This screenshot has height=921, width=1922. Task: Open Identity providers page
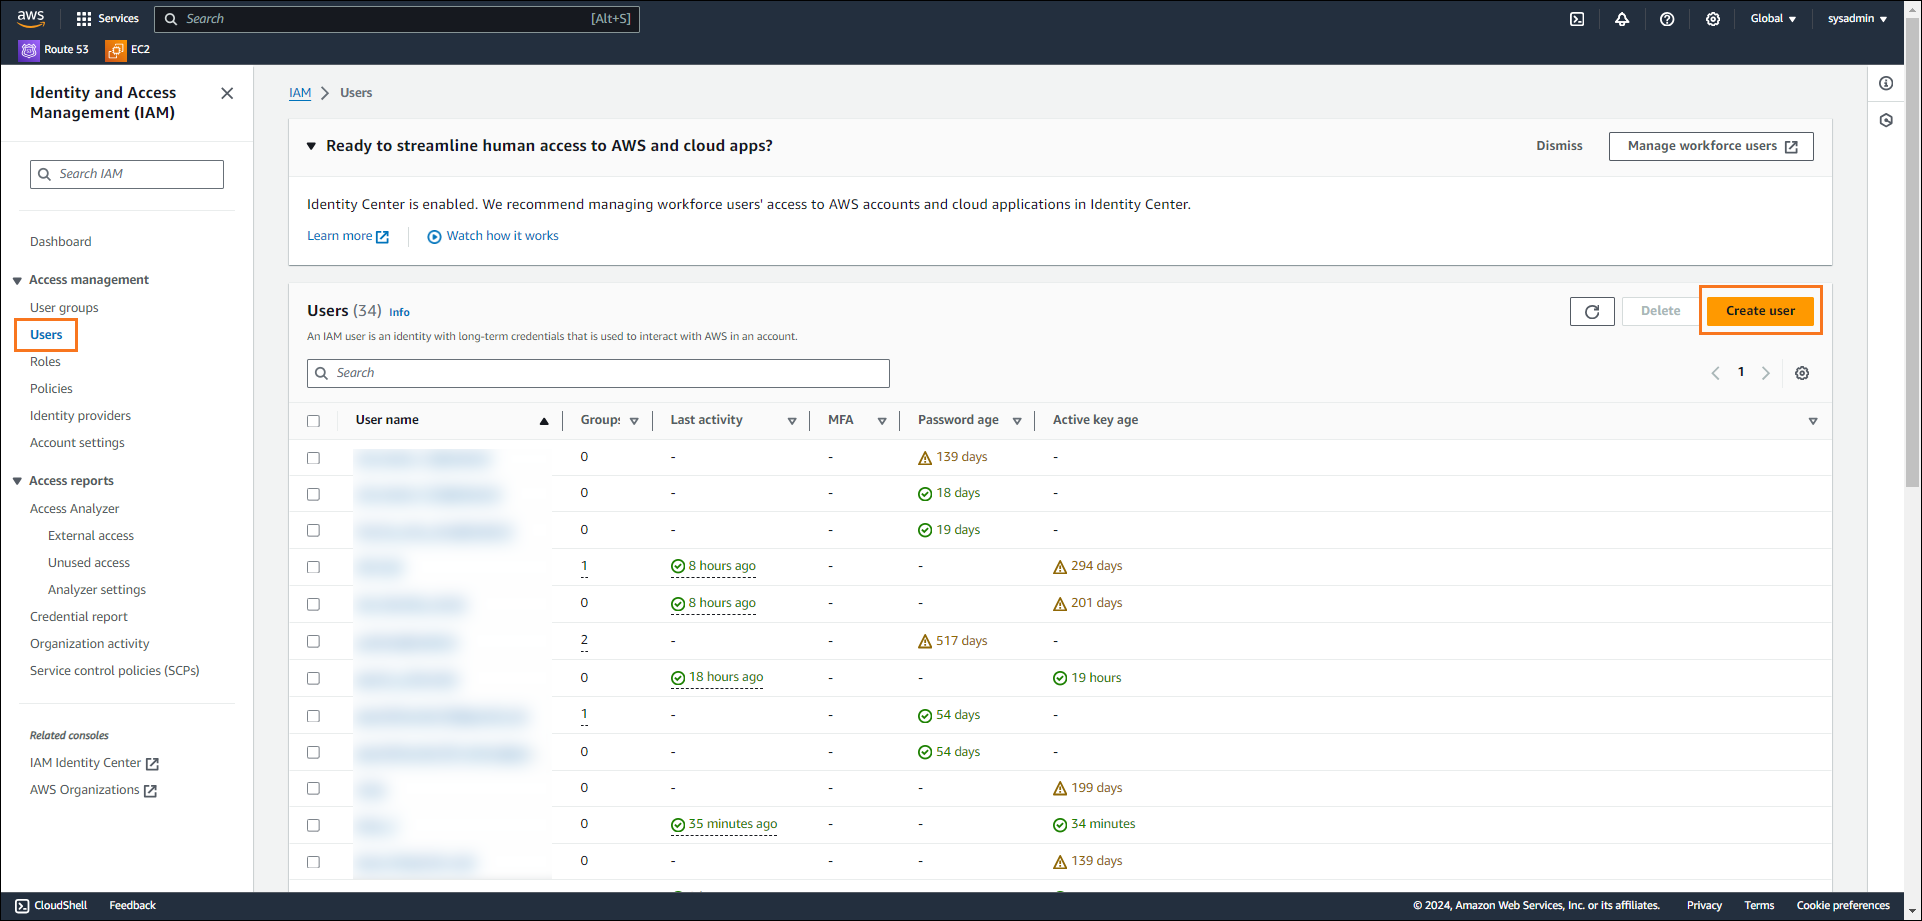[x=80, y=416]
